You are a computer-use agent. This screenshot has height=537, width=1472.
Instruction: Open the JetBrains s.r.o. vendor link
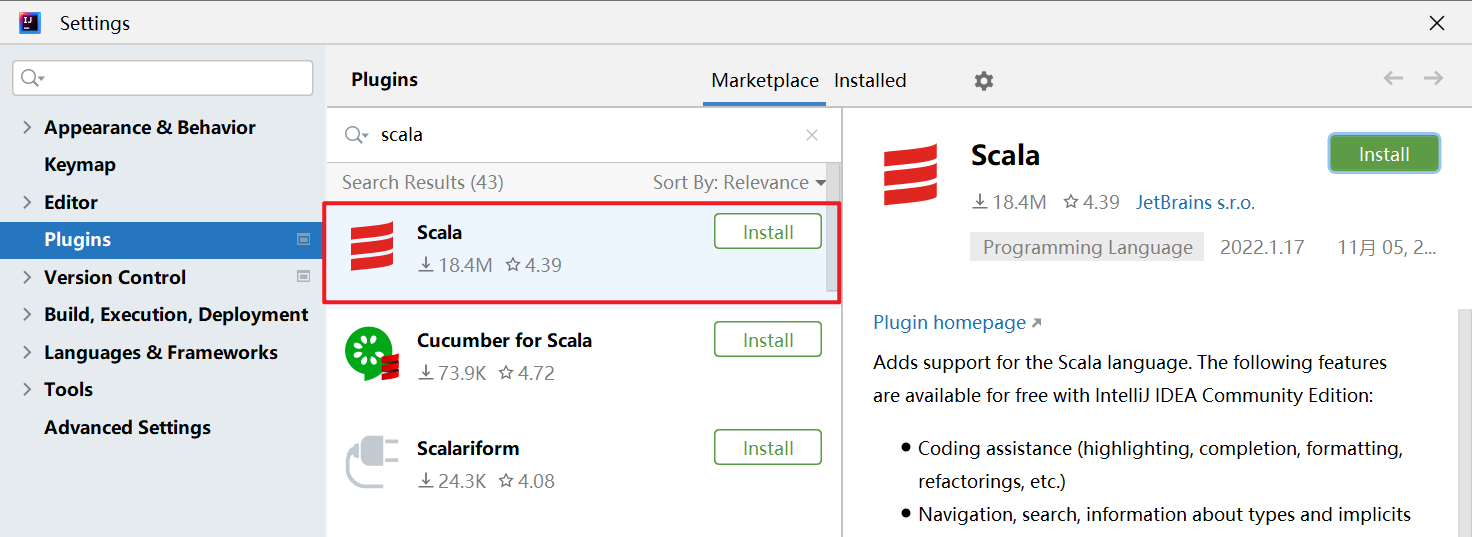pyautogui.click(x=1195, y=203)
